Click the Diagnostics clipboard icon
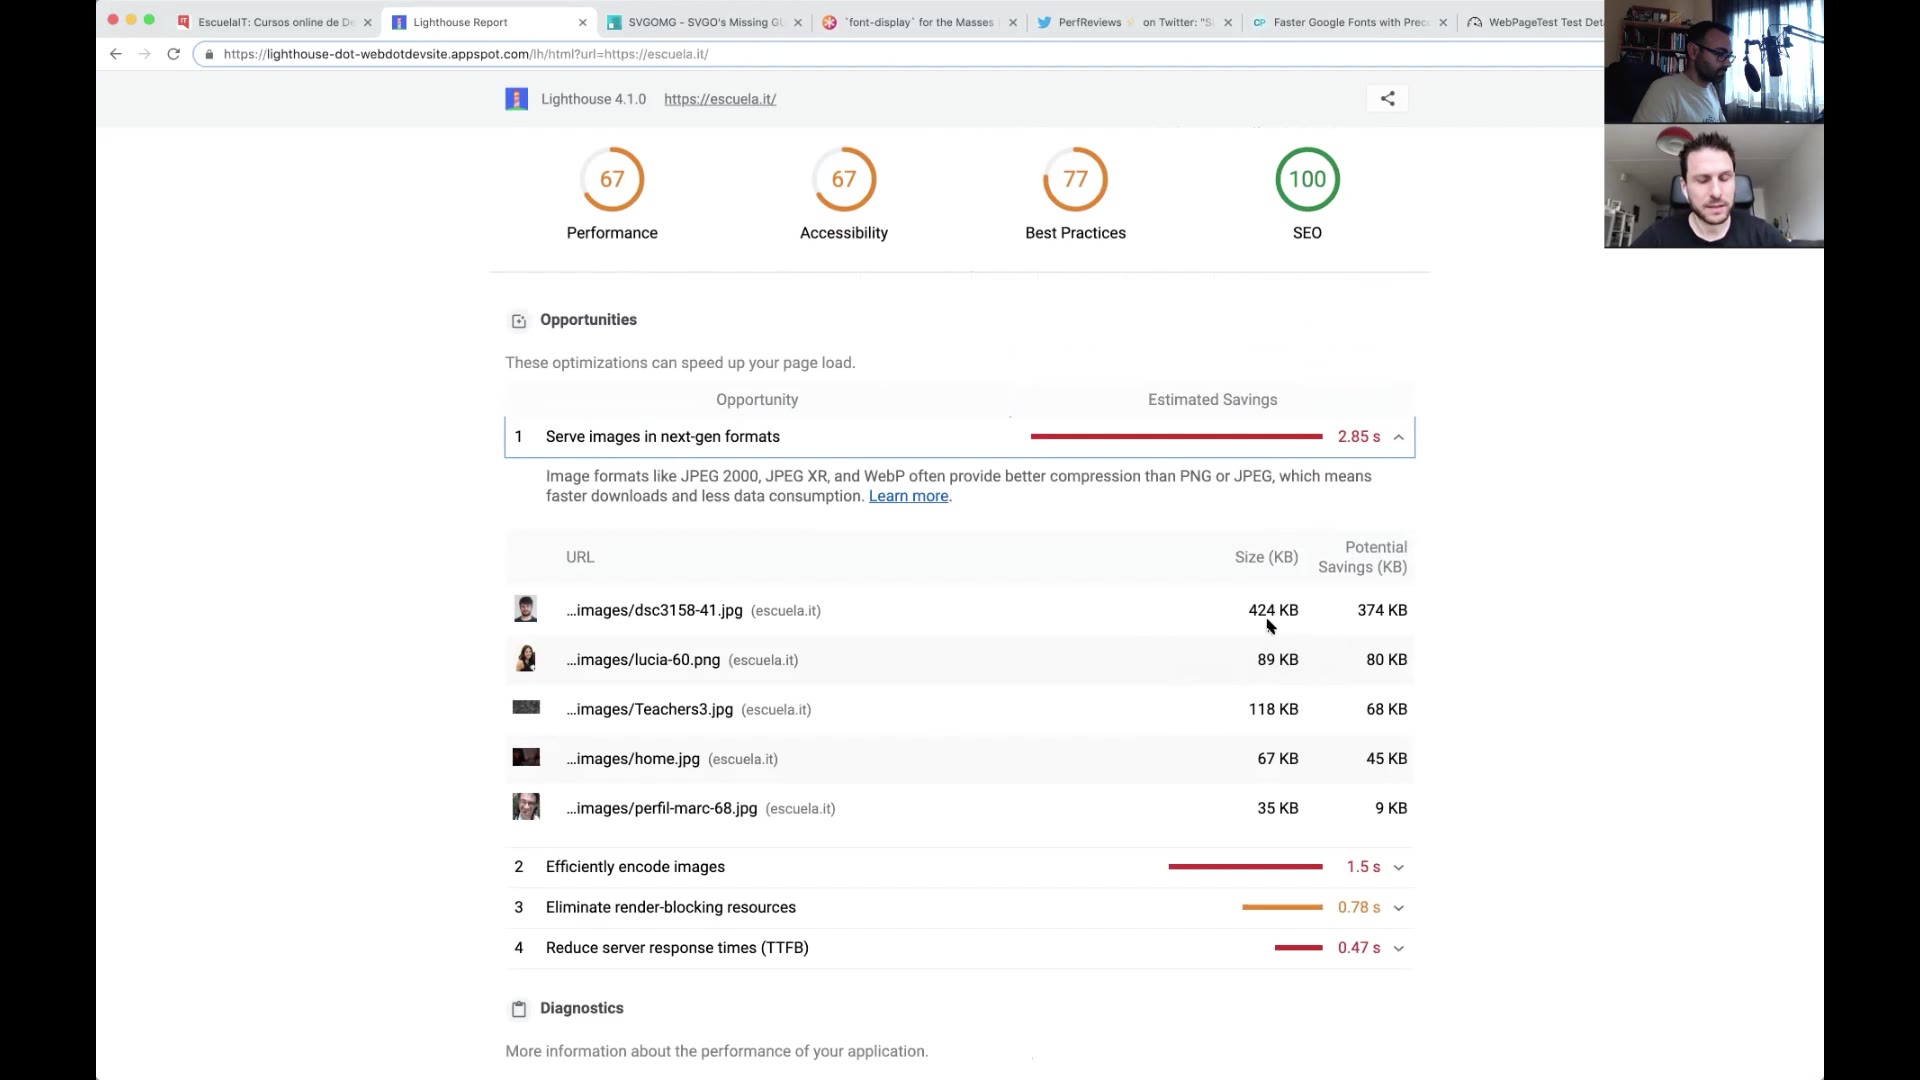 [x=519, y=1009]
